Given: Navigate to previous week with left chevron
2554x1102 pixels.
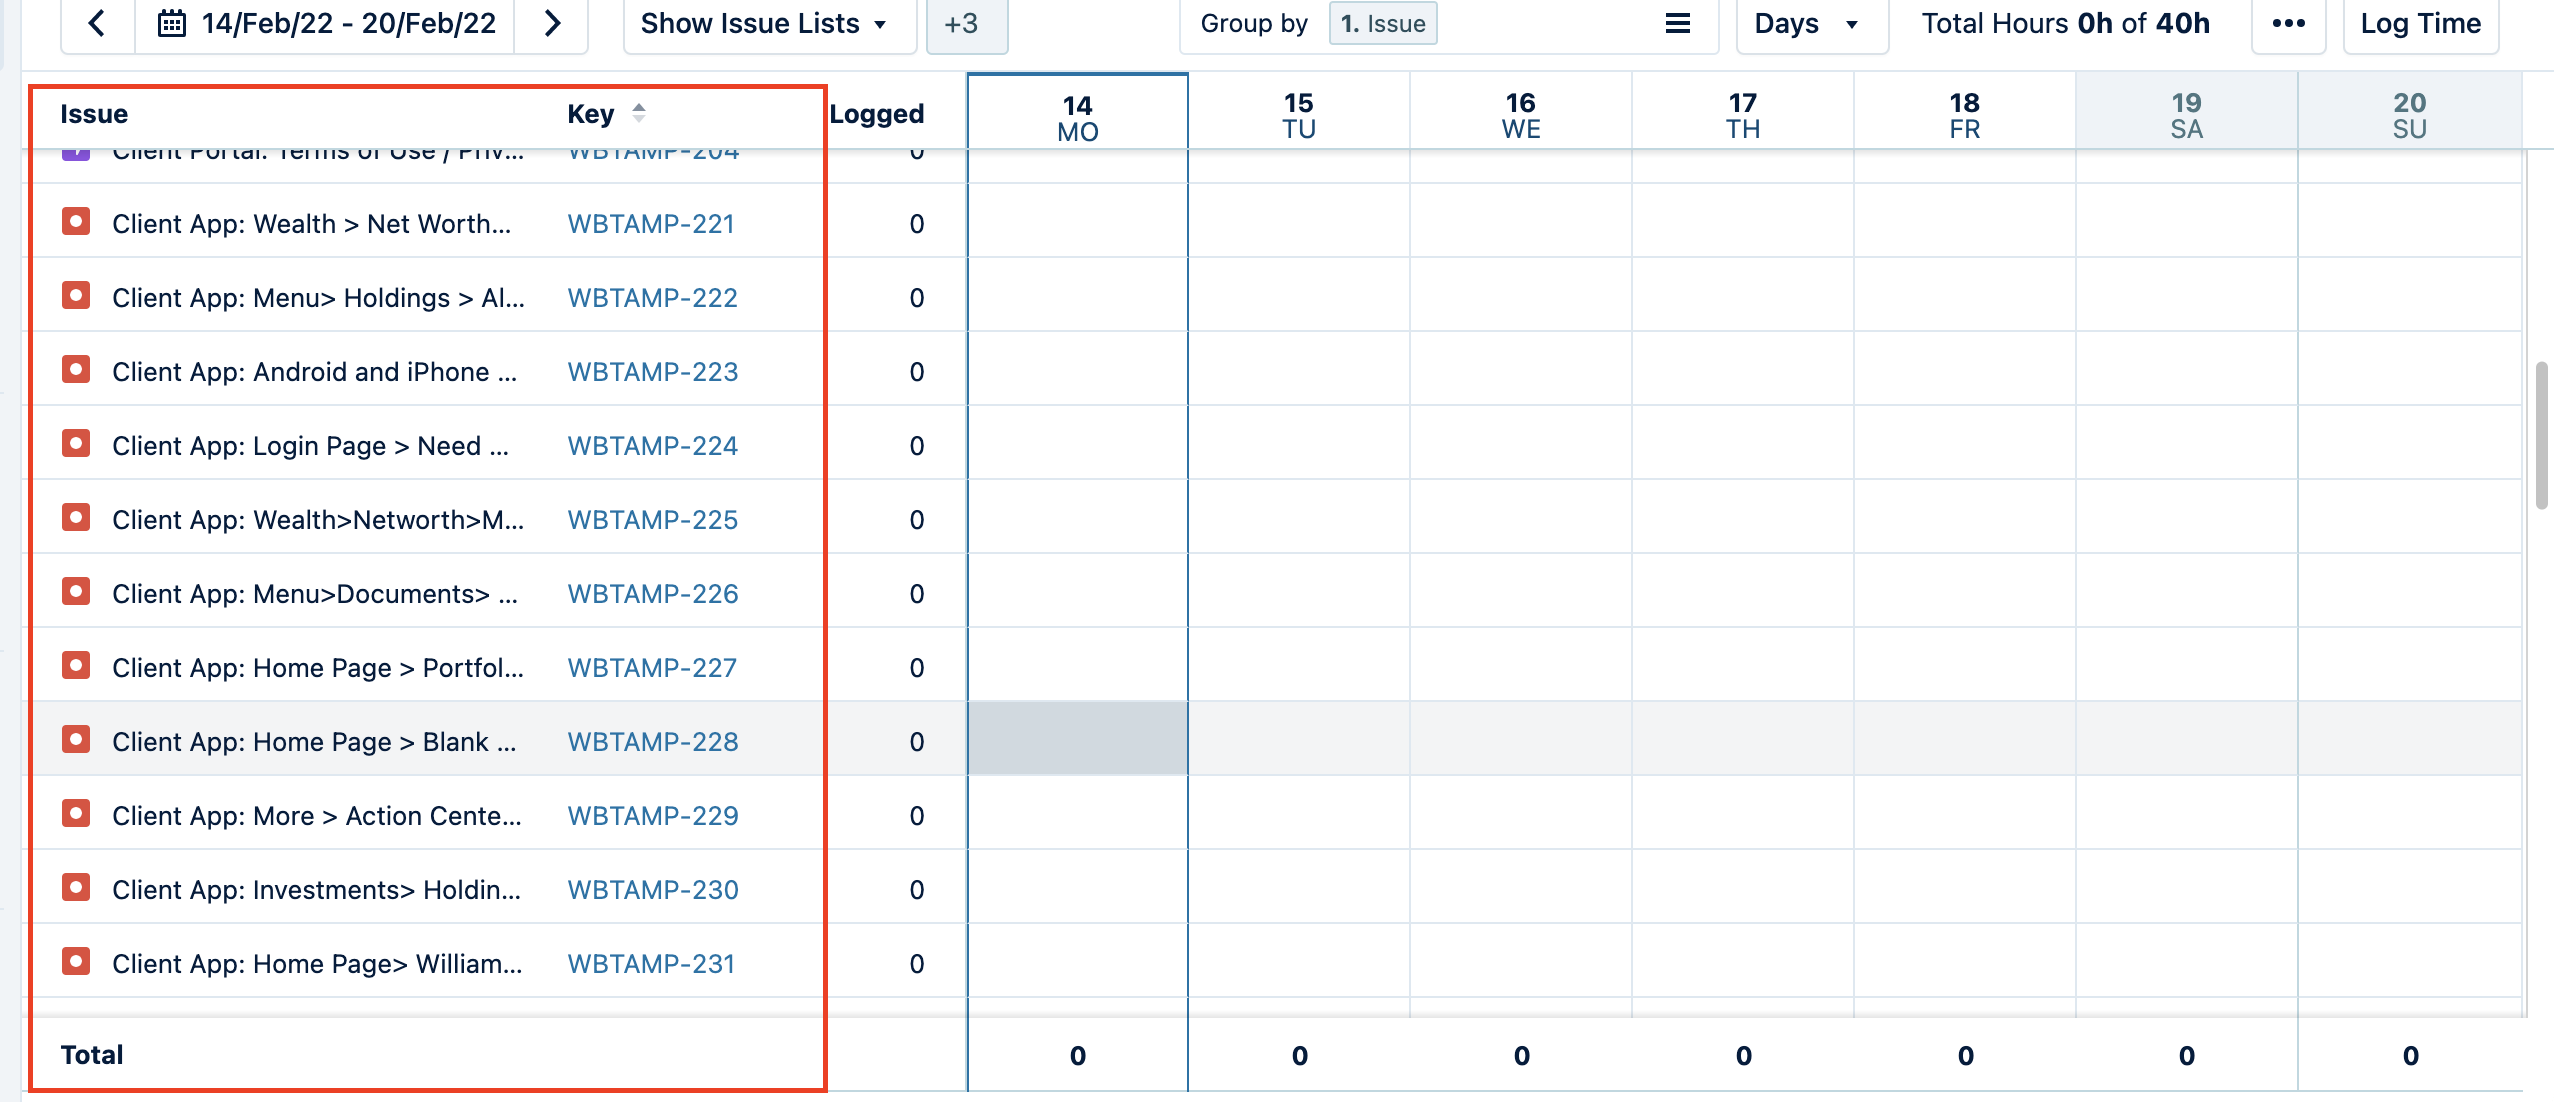Looking at the screenshot, I should click(97, 23).
